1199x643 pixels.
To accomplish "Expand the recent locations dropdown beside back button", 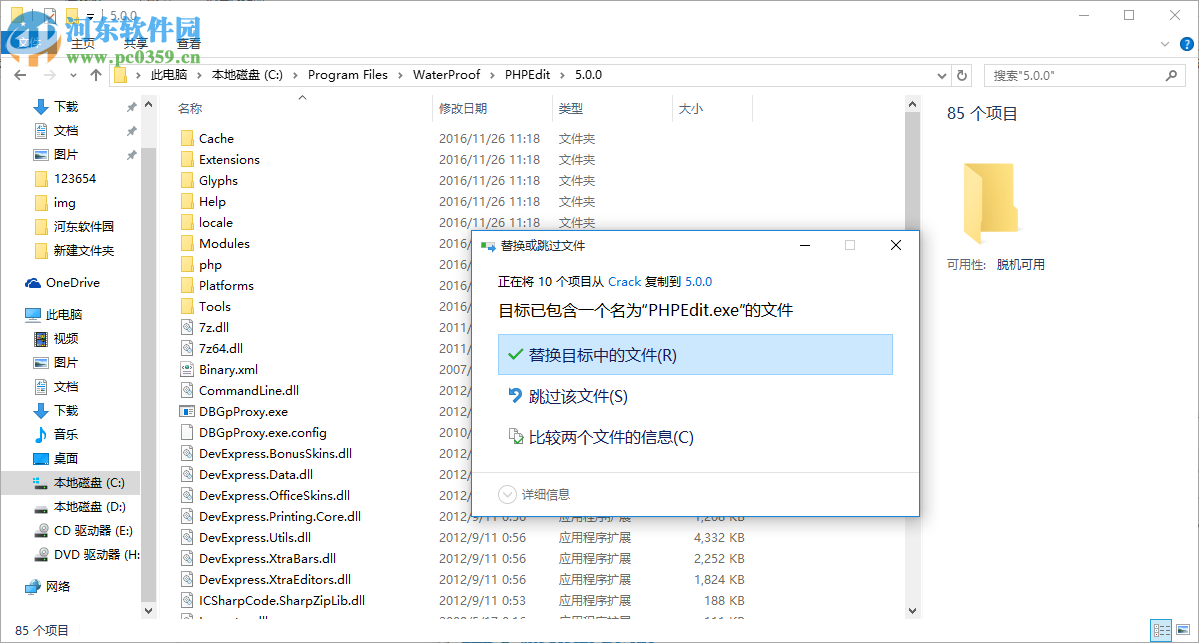I will point(72,74).
